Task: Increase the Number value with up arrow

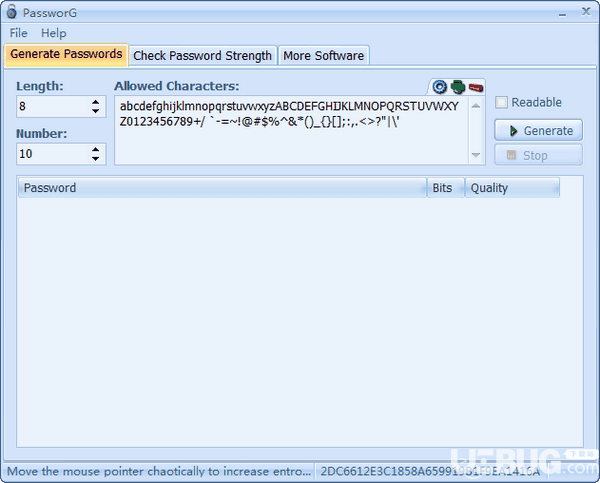Action: coord(96,149)
